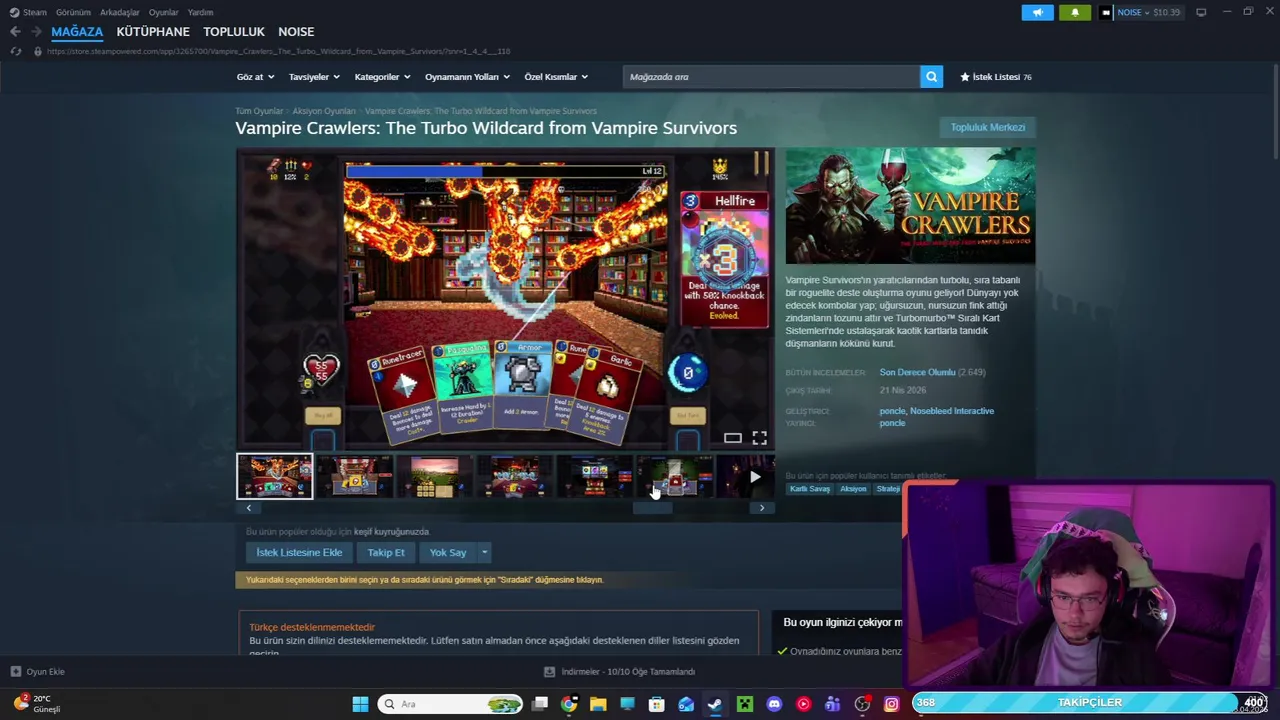Open Microsoft Store from taskbar

pos(657,704)
